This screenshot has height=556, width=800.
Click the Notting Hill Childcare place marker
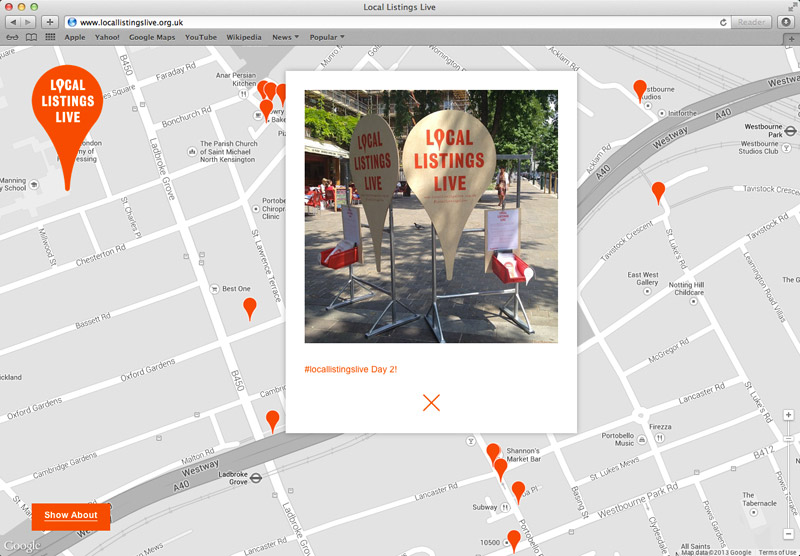coord(693,301)
